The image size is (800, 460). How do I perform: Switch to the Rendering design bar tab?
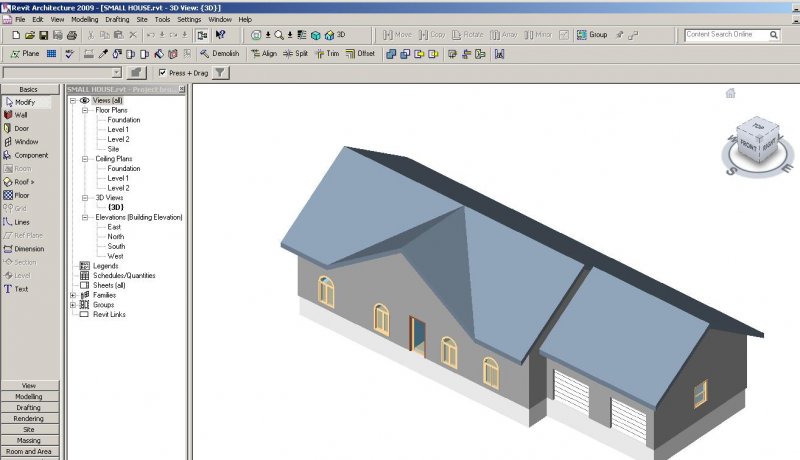tap(29, 418)
